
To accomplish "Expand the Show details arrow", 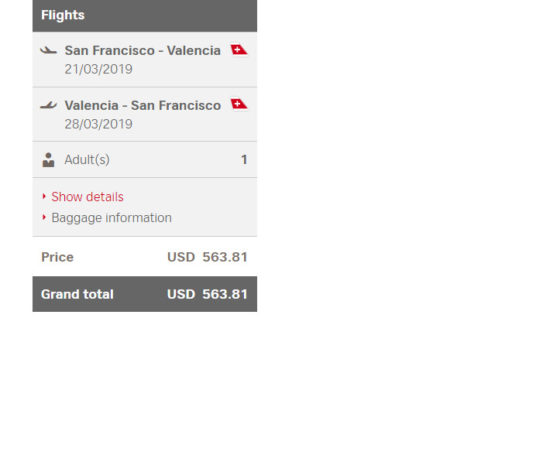I will (44, 196).
